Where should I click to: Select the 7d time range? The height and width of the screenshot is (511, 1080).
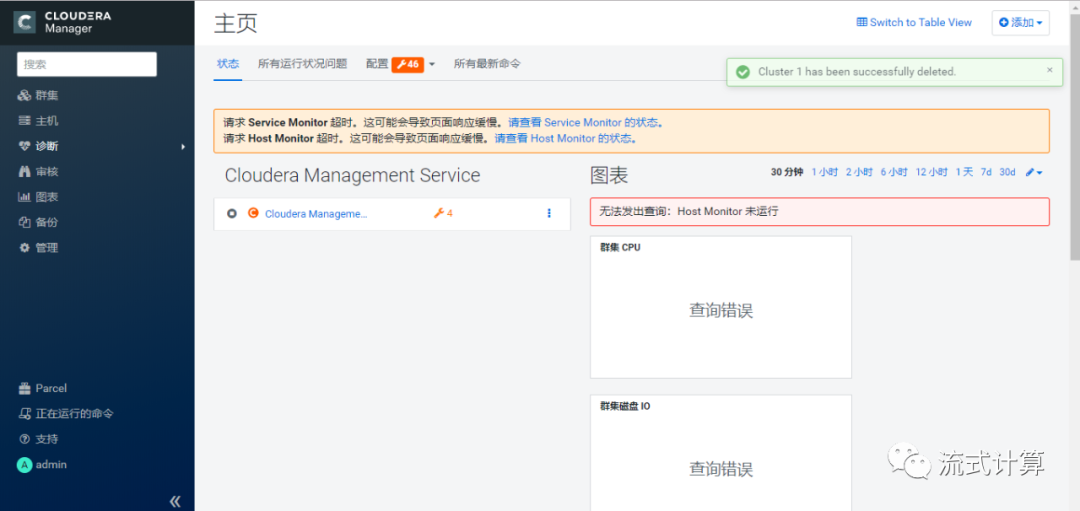click(x=986, y=172)
